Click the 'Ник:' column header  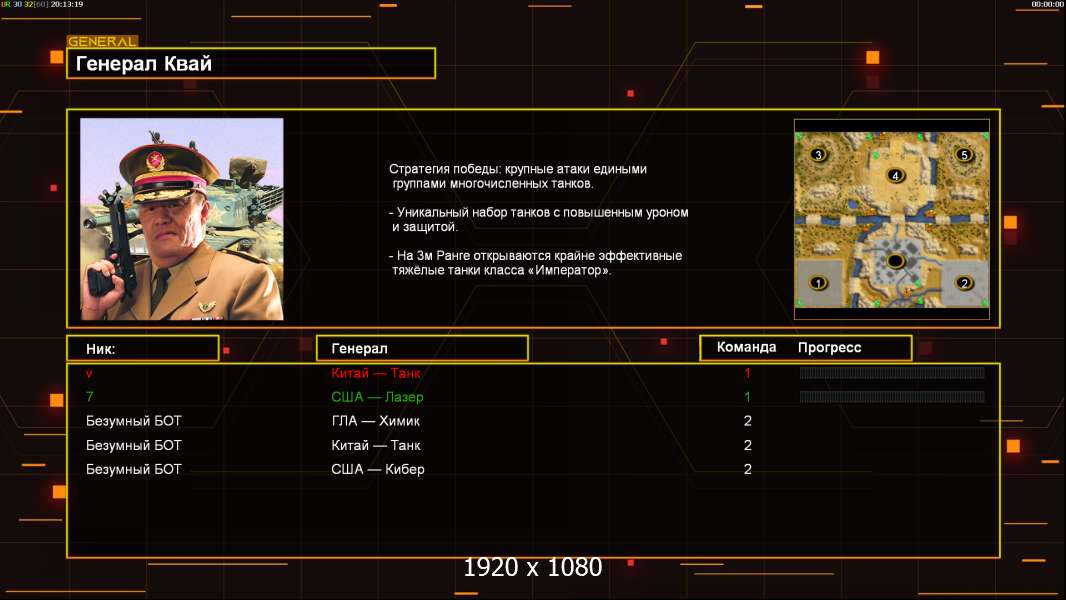tap(143, 349)
